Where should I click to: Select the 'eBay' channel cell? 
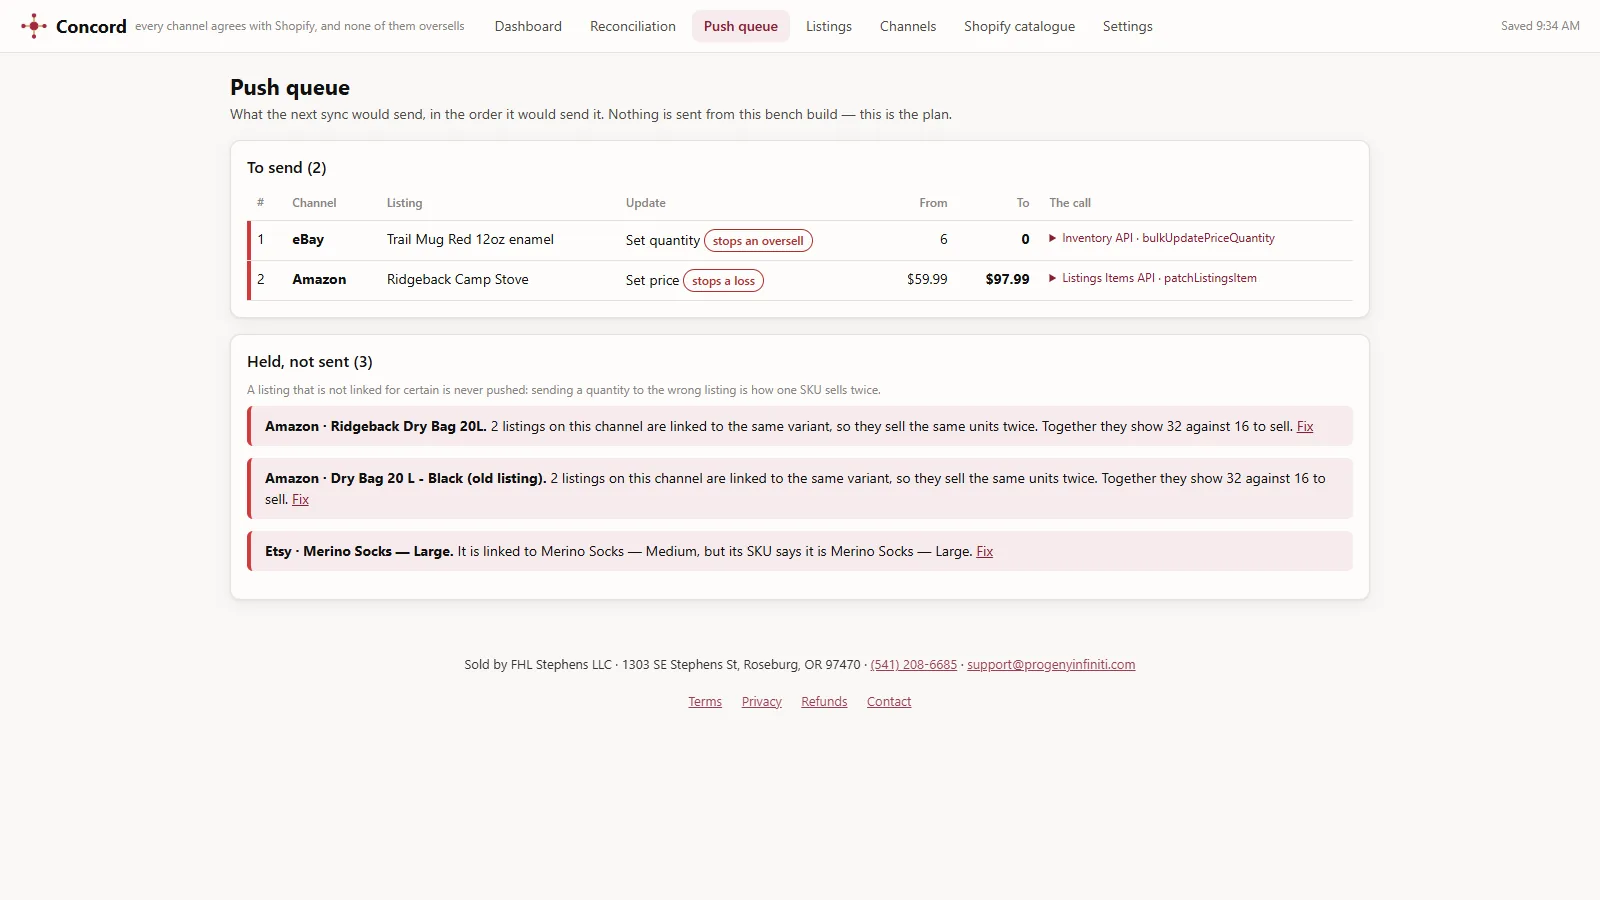[308, 240]
